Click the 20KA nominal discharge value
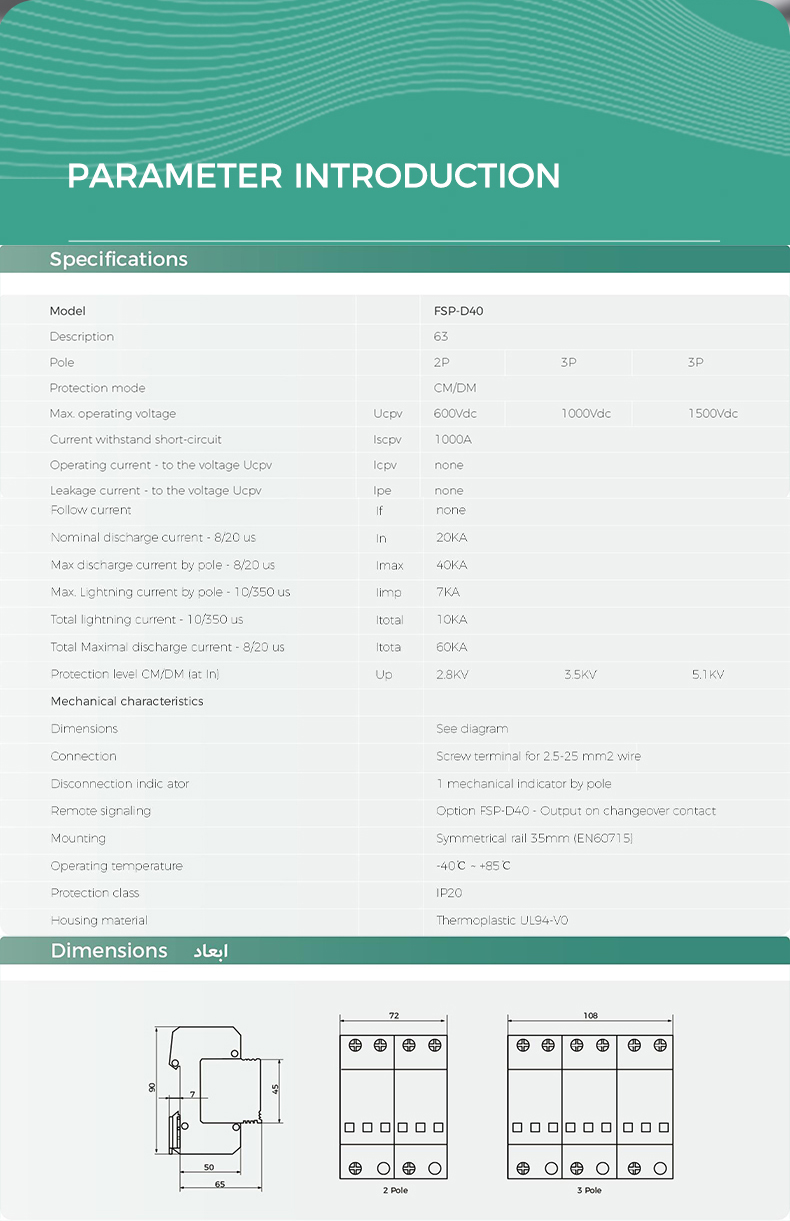The image size is (790, 1221). click(x=452, y=538)
